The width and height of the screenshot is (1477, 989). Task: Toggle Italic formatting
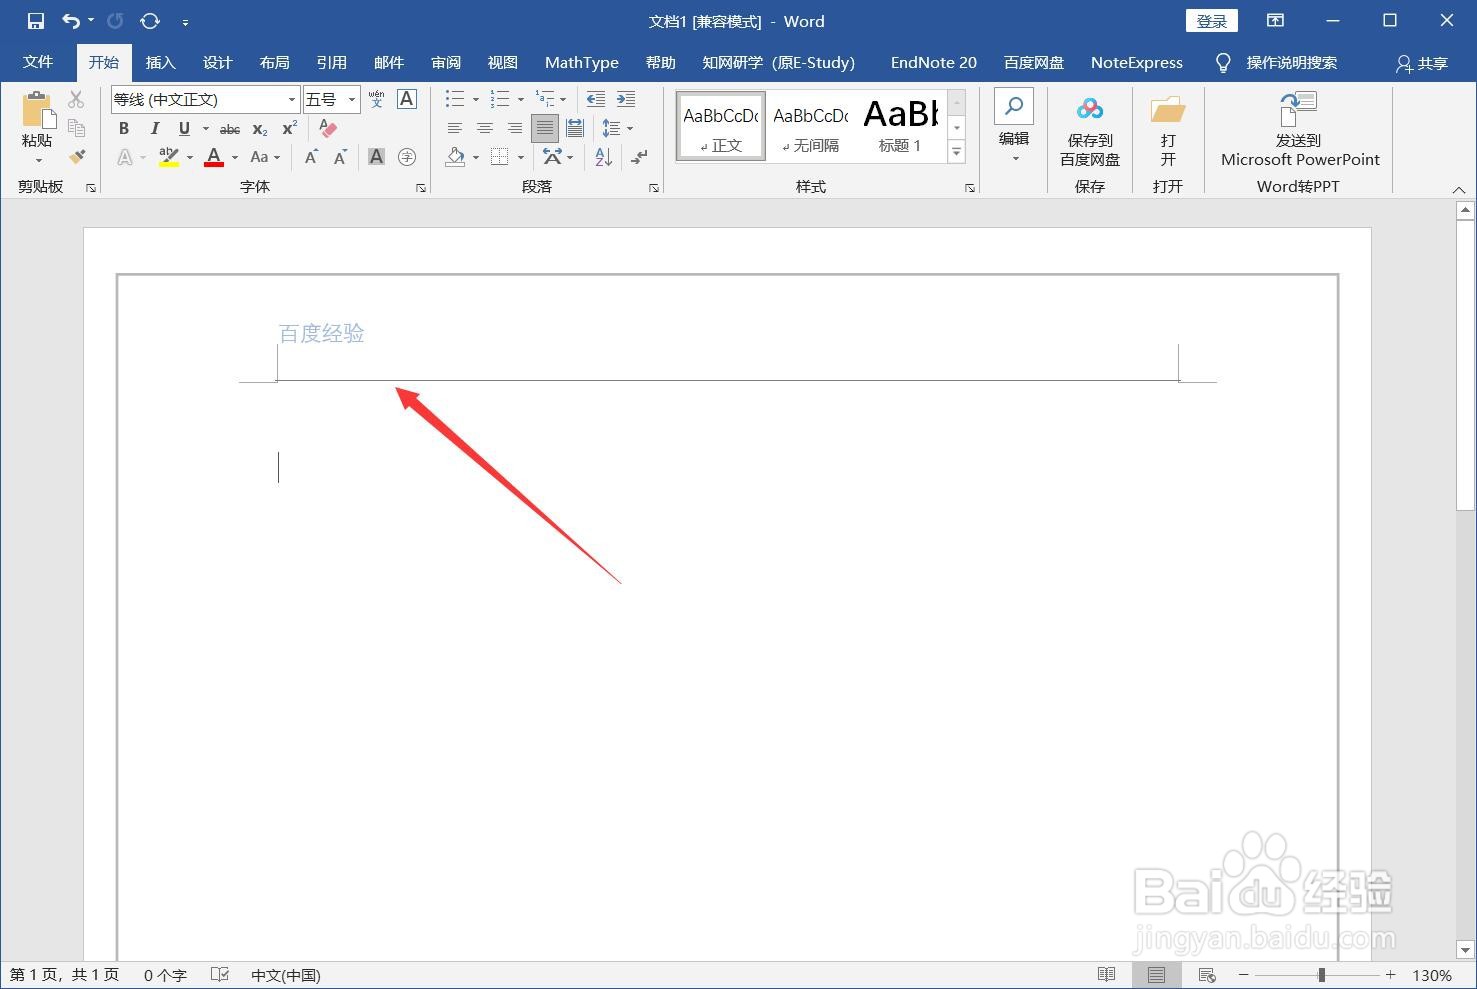click(154, 128)
